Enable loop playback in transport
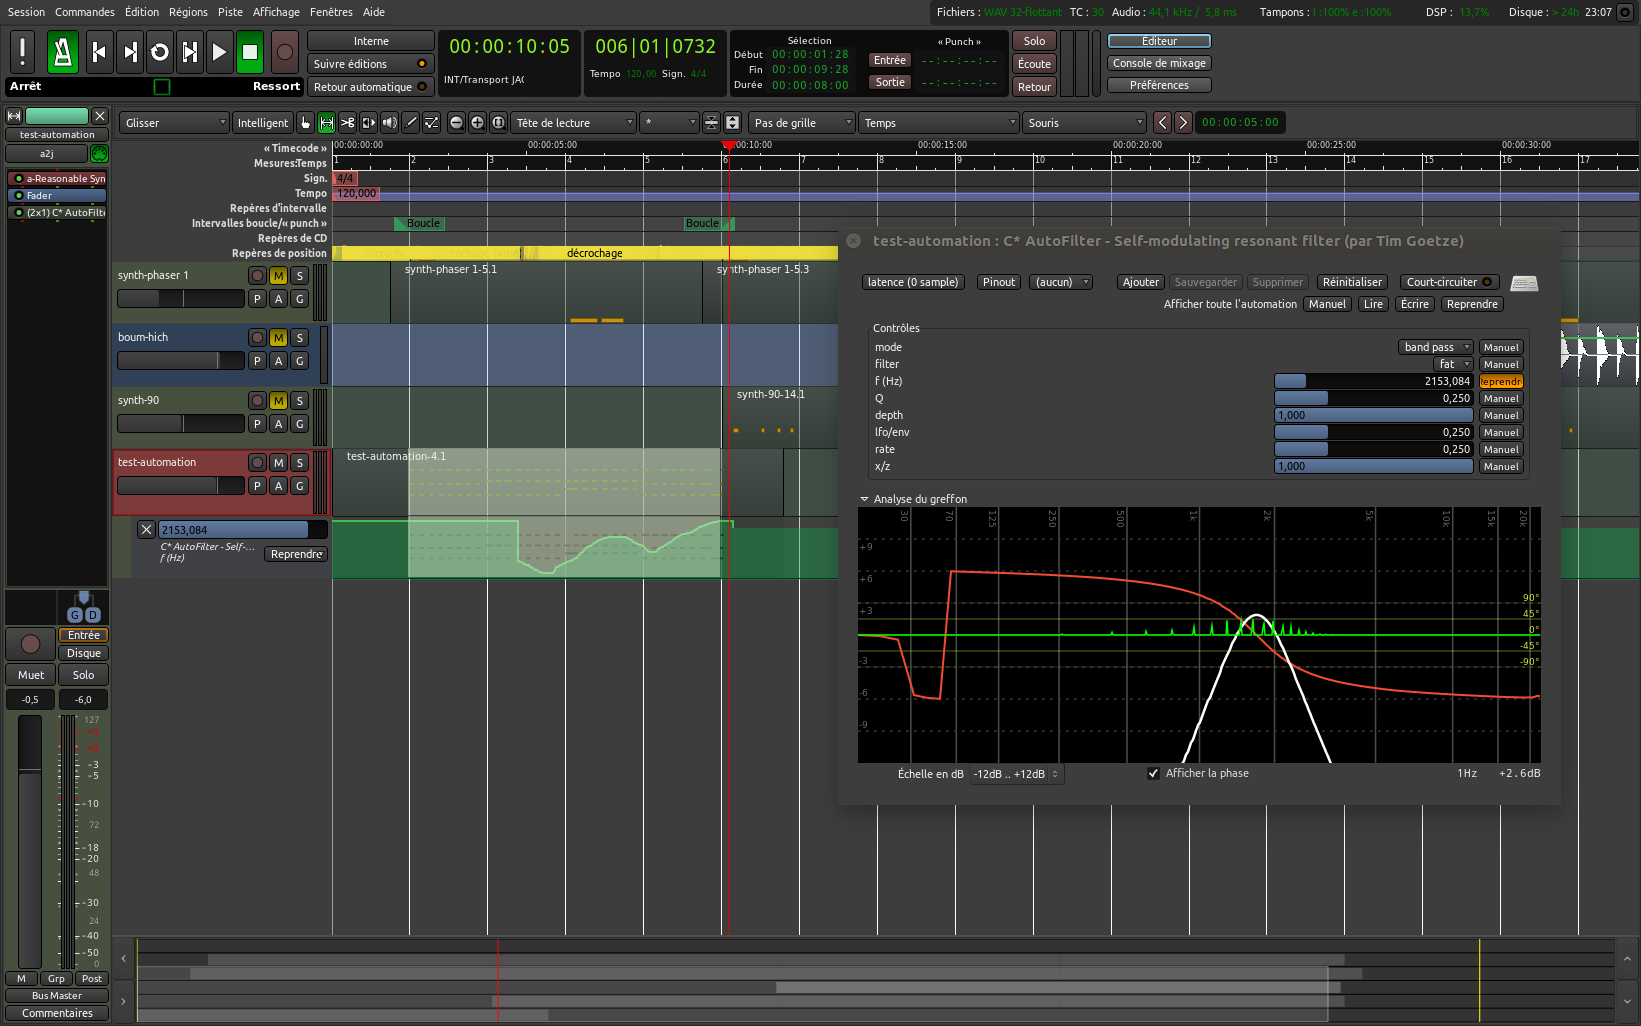 159,52
